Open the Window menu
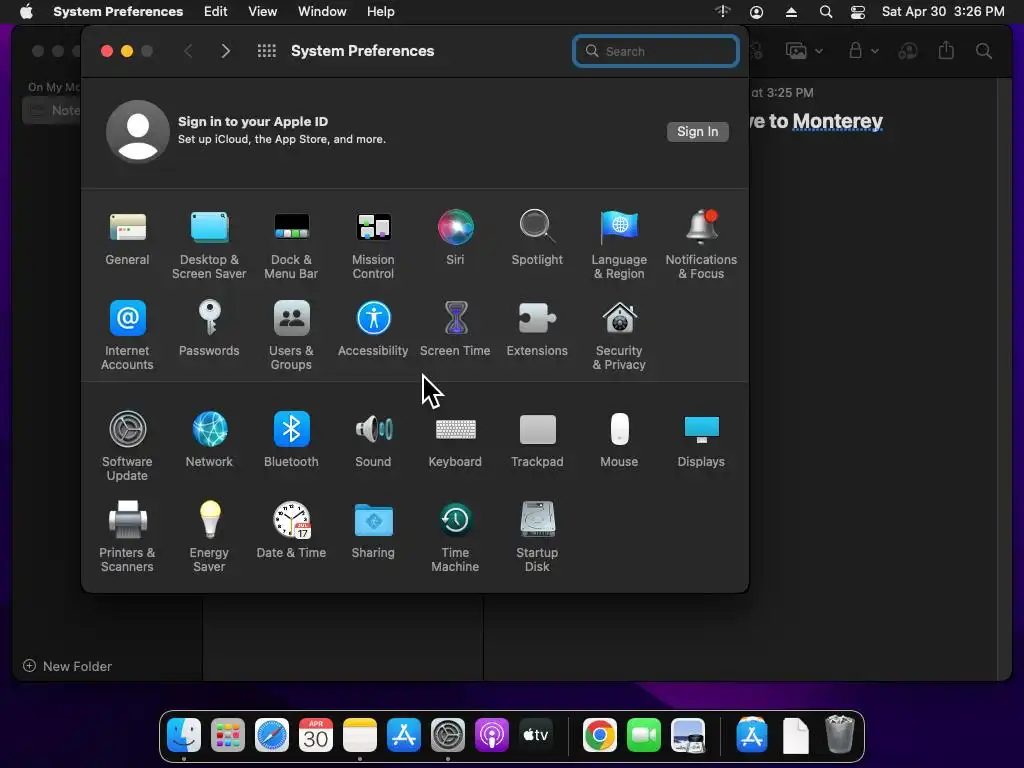1024x768 pixels. (322, 12)
